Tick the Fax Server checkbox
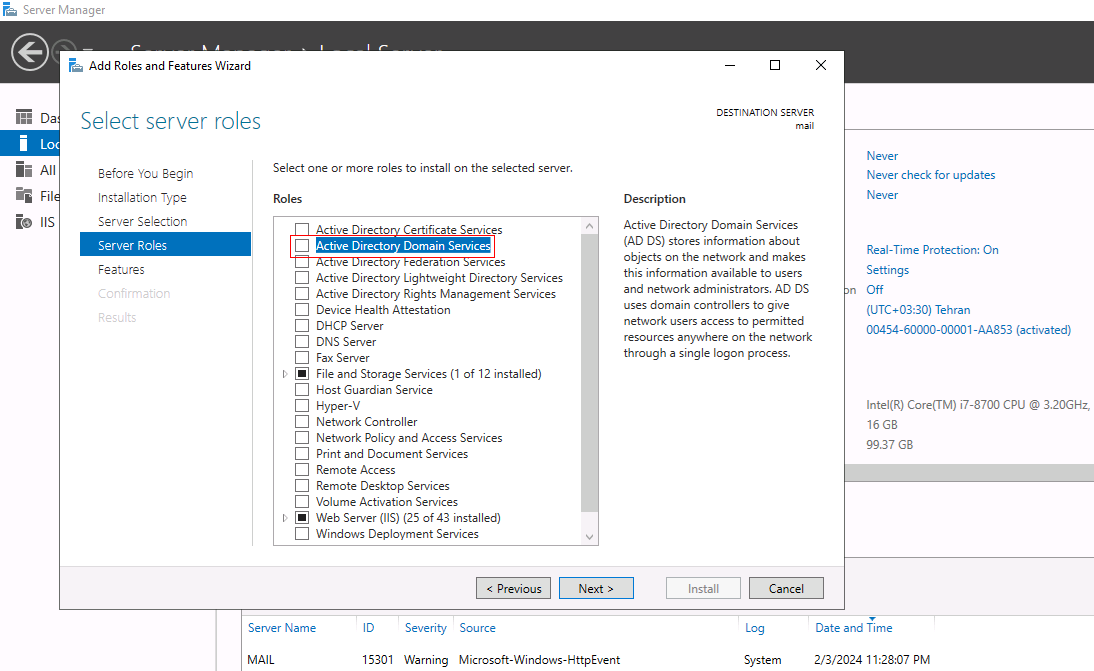This screenshot has width=1094, height=671. click(302, 358)
